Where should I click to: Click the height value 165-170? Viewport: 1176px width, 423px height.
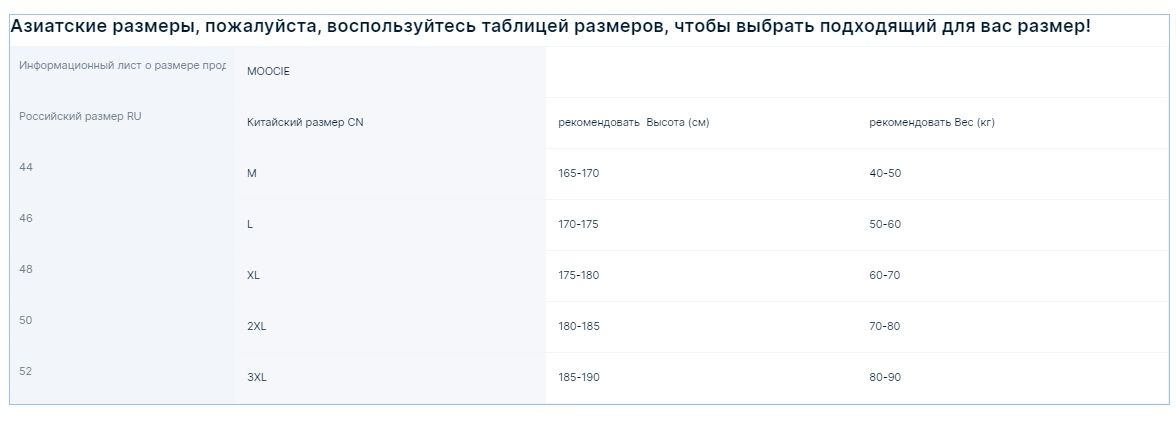tap(579, 173)
